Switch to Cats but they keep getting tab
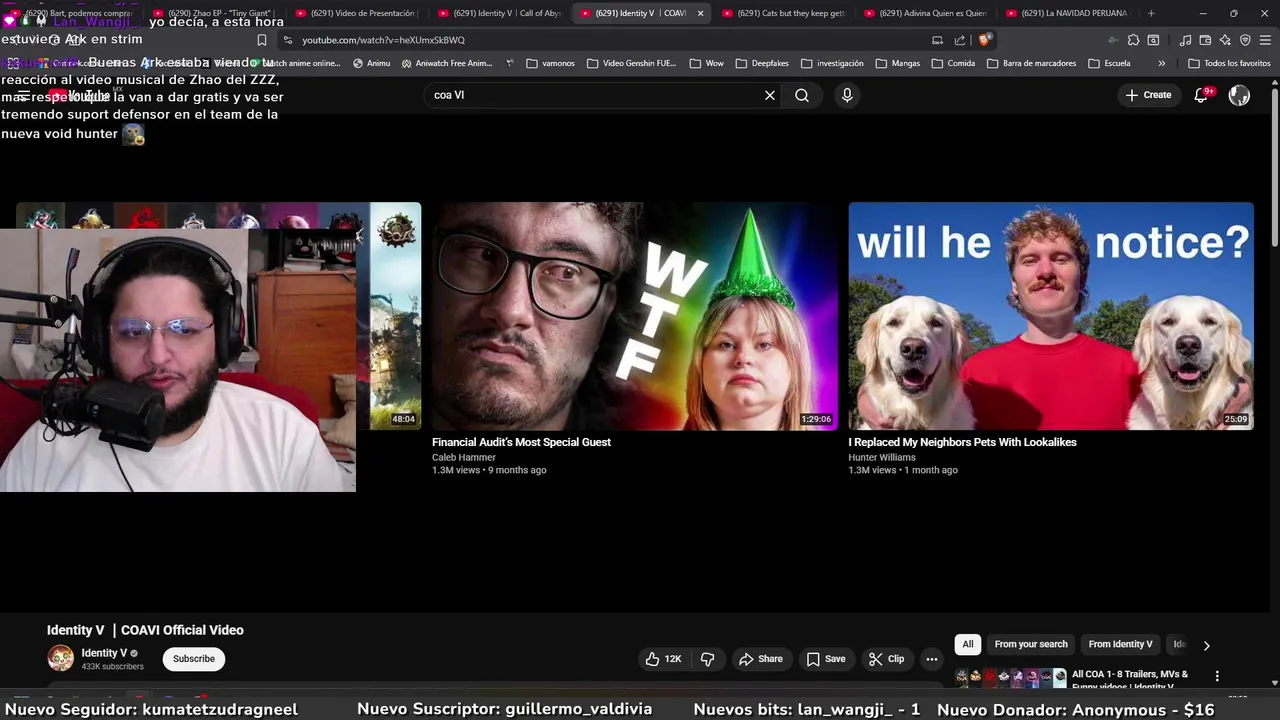 tap(782, 13)
